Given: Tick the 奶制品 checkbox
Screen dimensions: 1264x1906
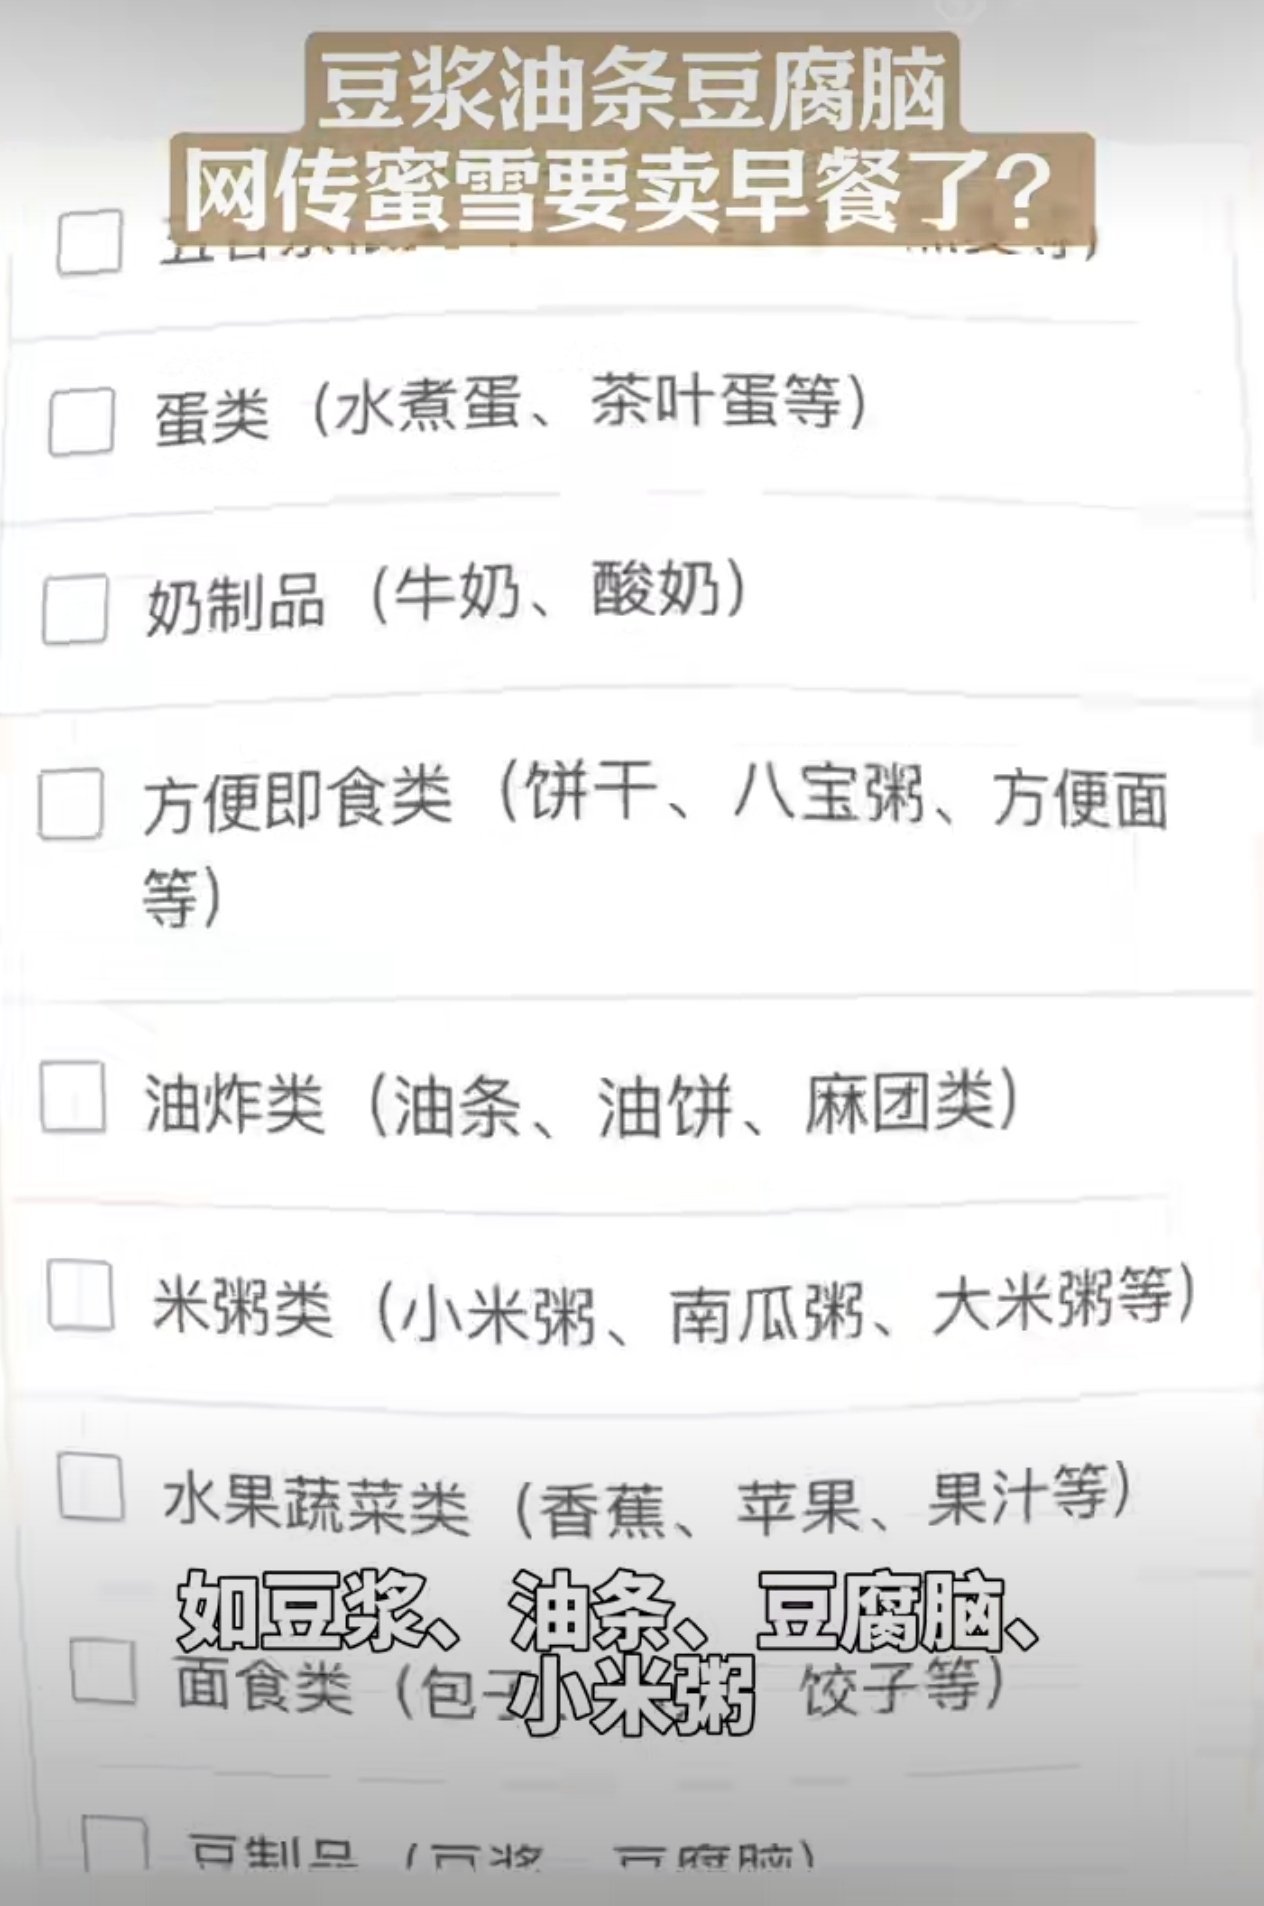Looking at the screenshot, I should point(75,609).
